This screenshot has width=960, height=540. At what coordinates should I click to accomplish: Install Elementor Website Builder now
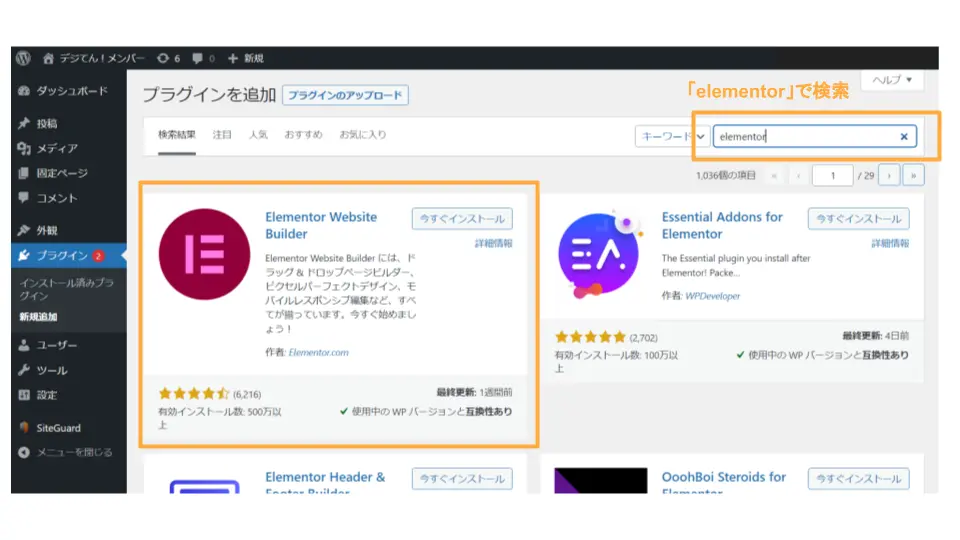point(462,219)
